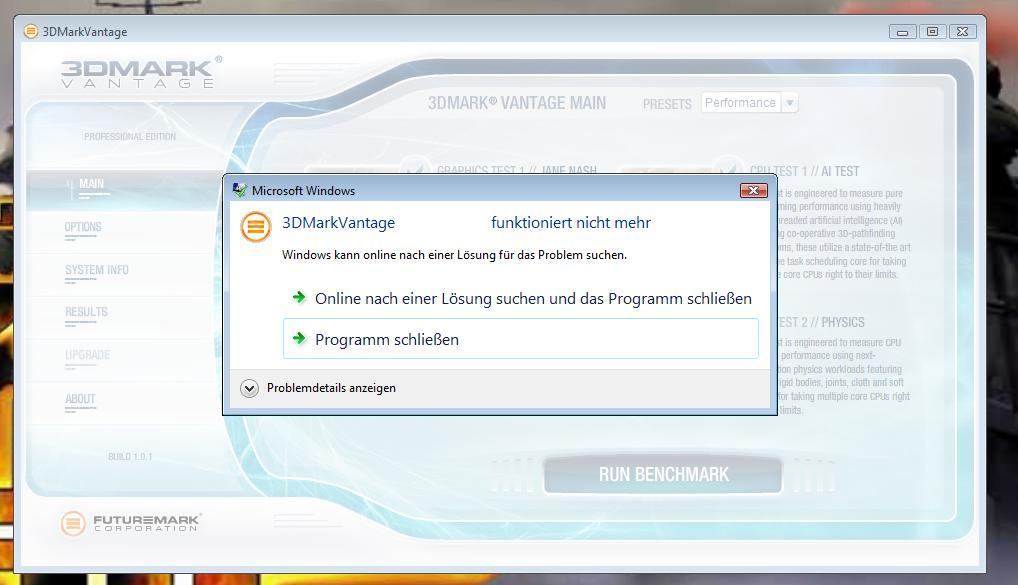The image size is (1018, 585).
Task: Minimize the 3DMarkVantage window
Action: point(902,32)
